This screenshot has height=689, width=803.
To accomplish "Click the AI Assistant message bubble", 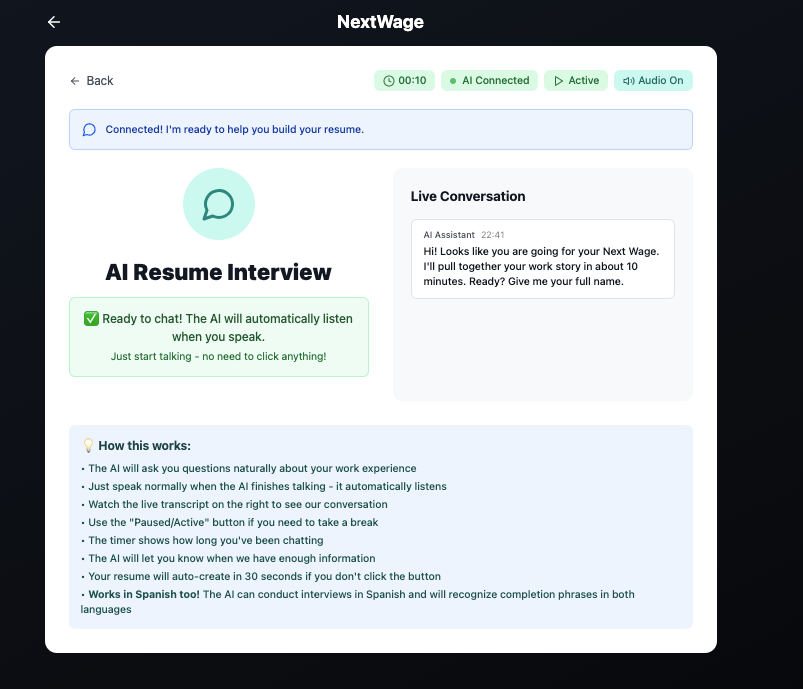I will (x=543, y=259).
